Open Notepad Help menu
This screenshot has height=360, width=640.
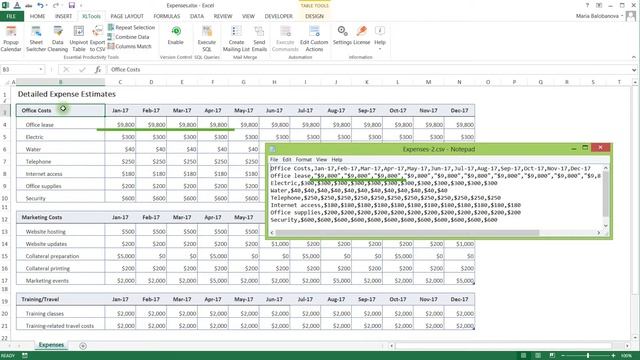pos(337,160)
